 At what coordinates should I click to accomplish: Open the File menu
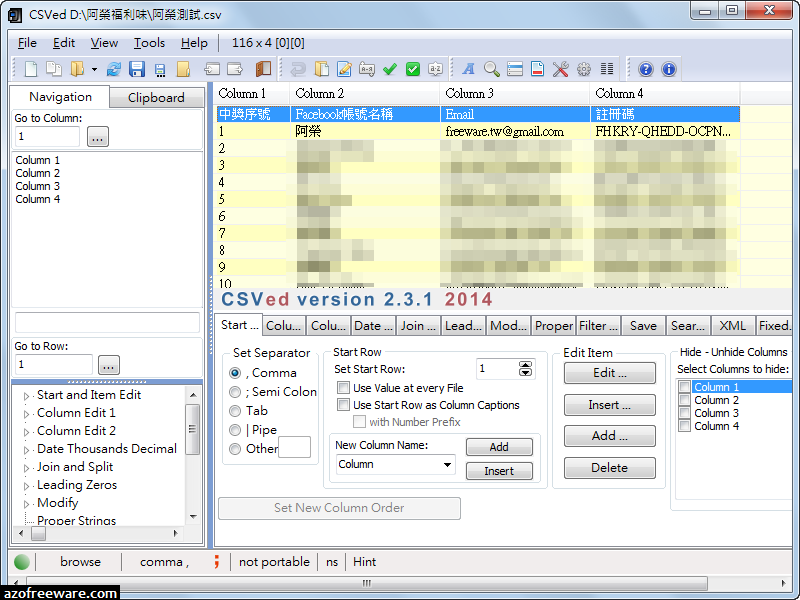coord(27,43)
